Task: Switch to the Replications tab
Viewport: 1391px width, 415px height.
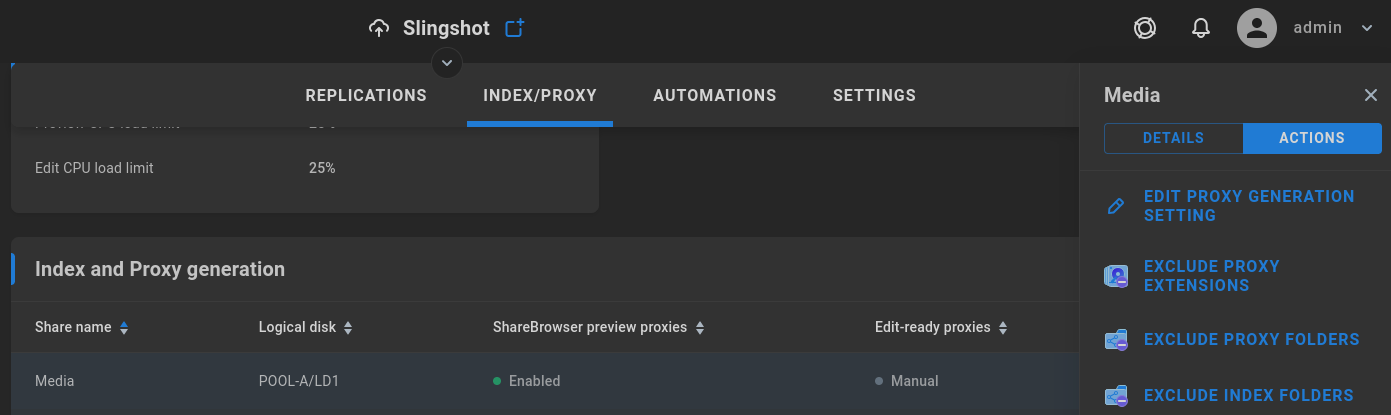Action: [366, 96]
